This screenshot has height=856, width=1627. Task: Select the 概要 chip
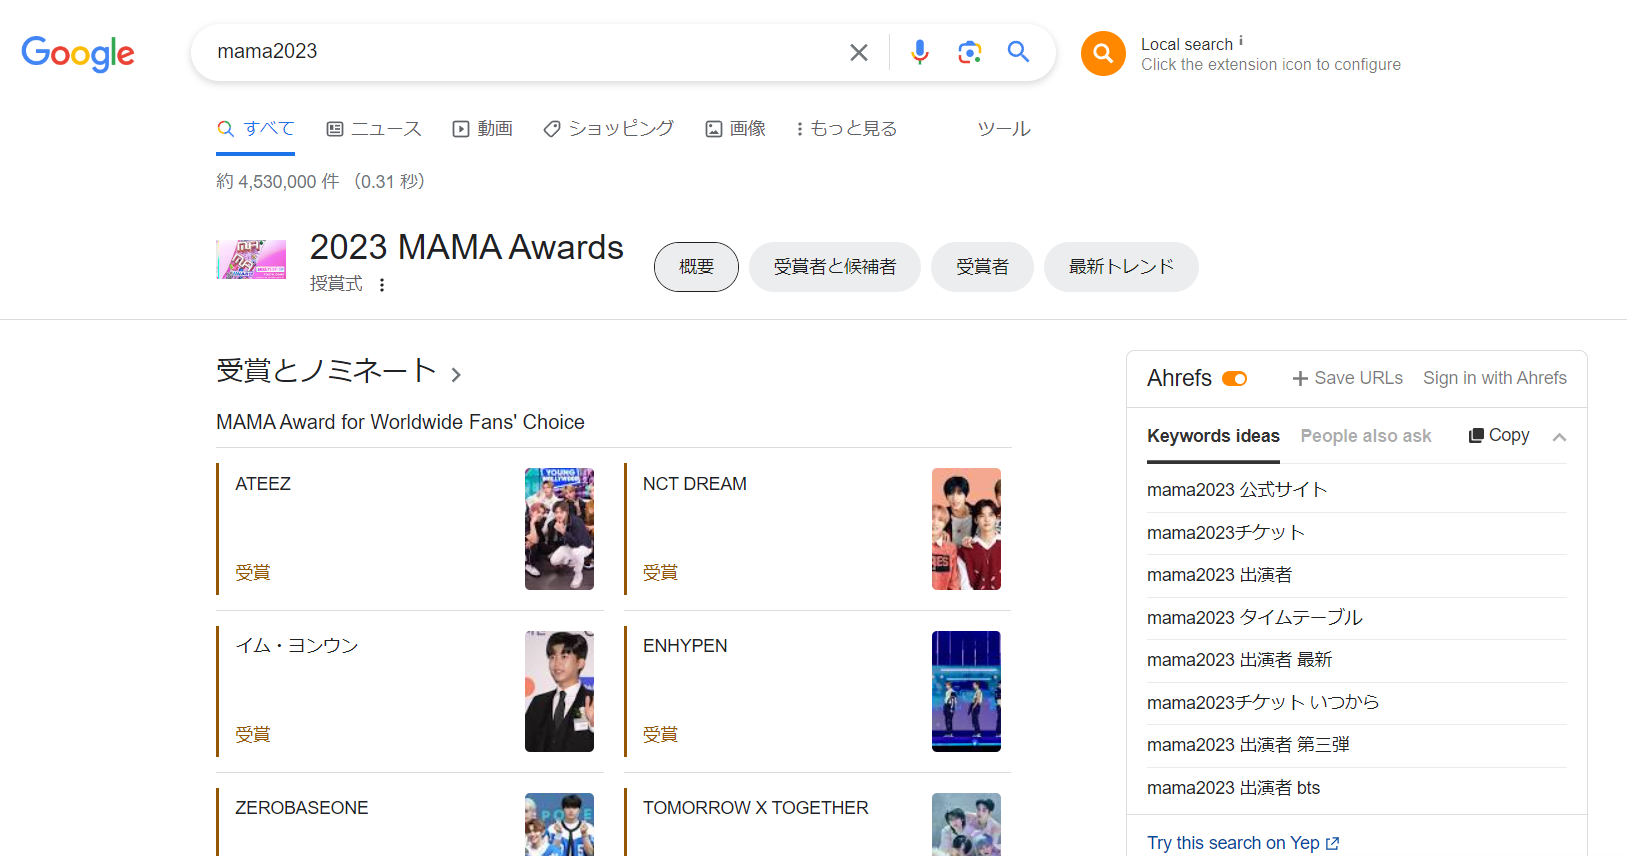[x=696, y=267]
